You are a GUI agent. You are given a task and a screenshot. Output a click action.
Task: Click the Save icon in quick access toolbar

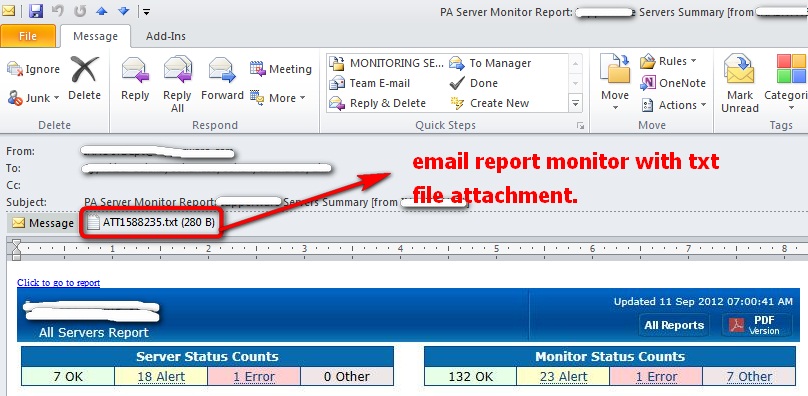tap(36, 11)
